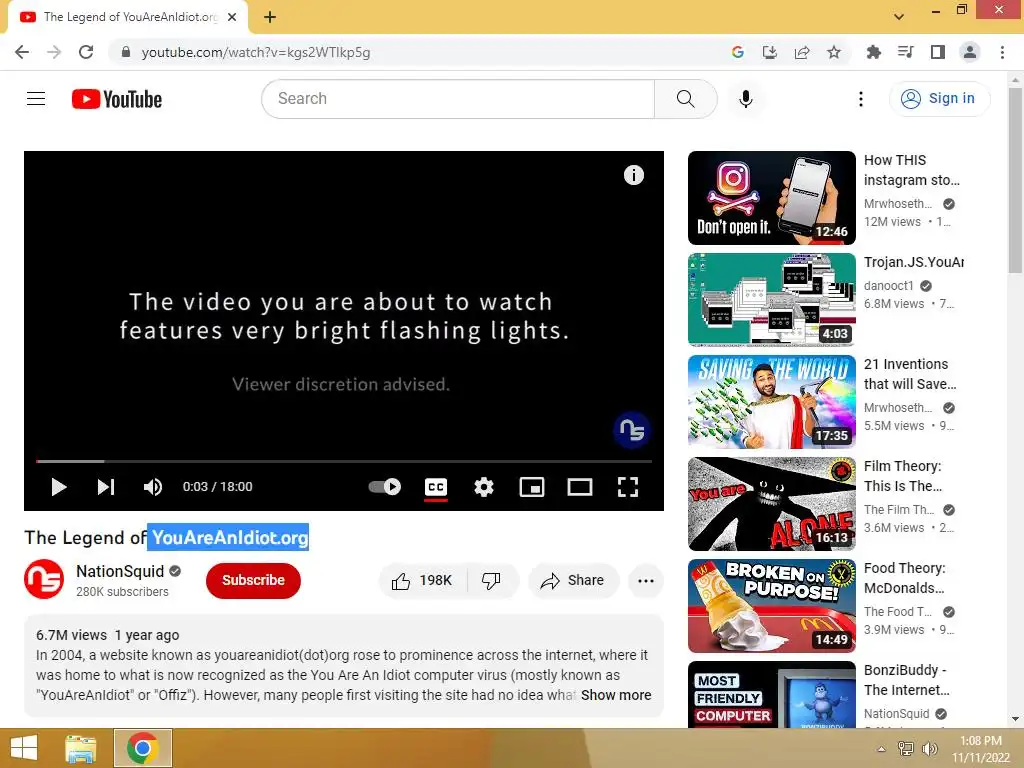Expand description with Show more
This screenshot has width=1024, height=768.
tap(616, 696)
